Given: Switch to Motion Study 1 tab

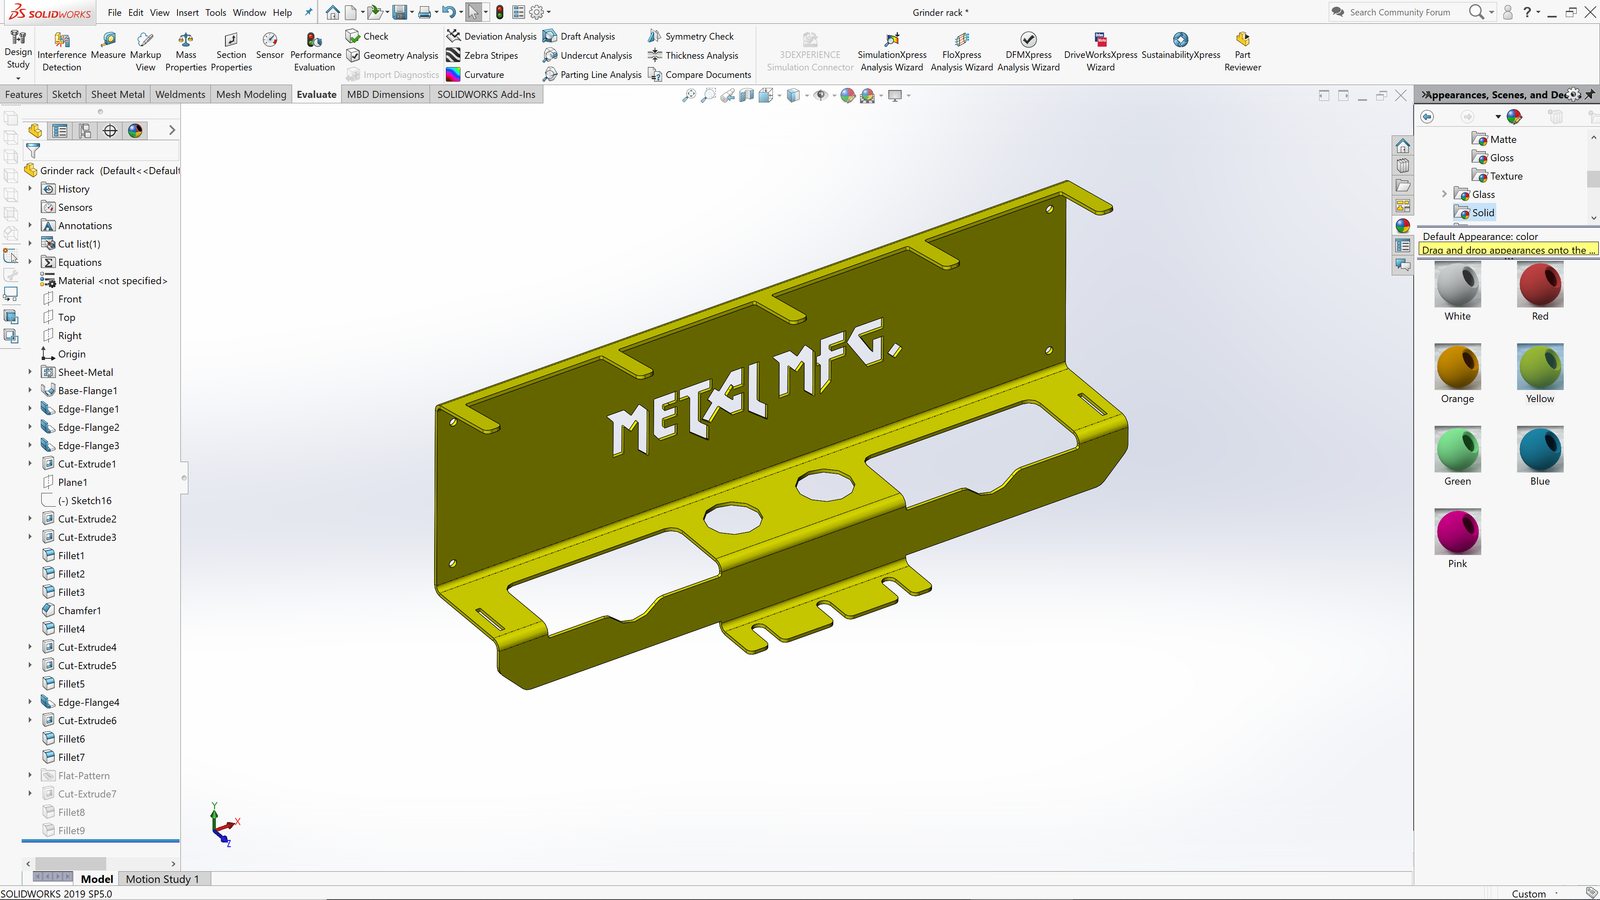Looking at the screenshot, I should tap(162, 879).
